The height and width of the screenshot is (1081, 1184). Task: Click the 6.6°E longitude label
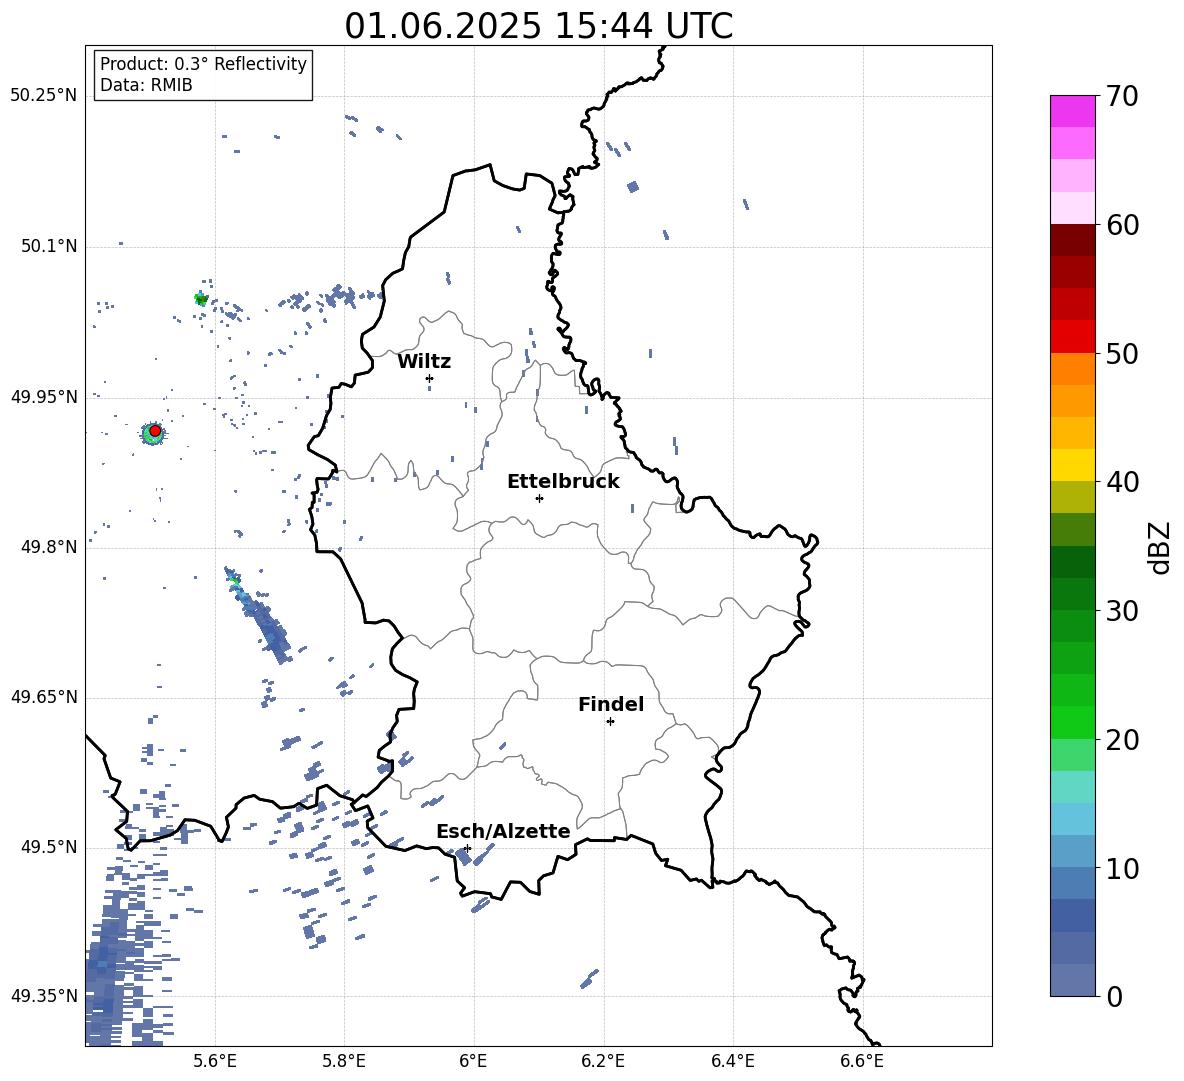coord(862,1062)
